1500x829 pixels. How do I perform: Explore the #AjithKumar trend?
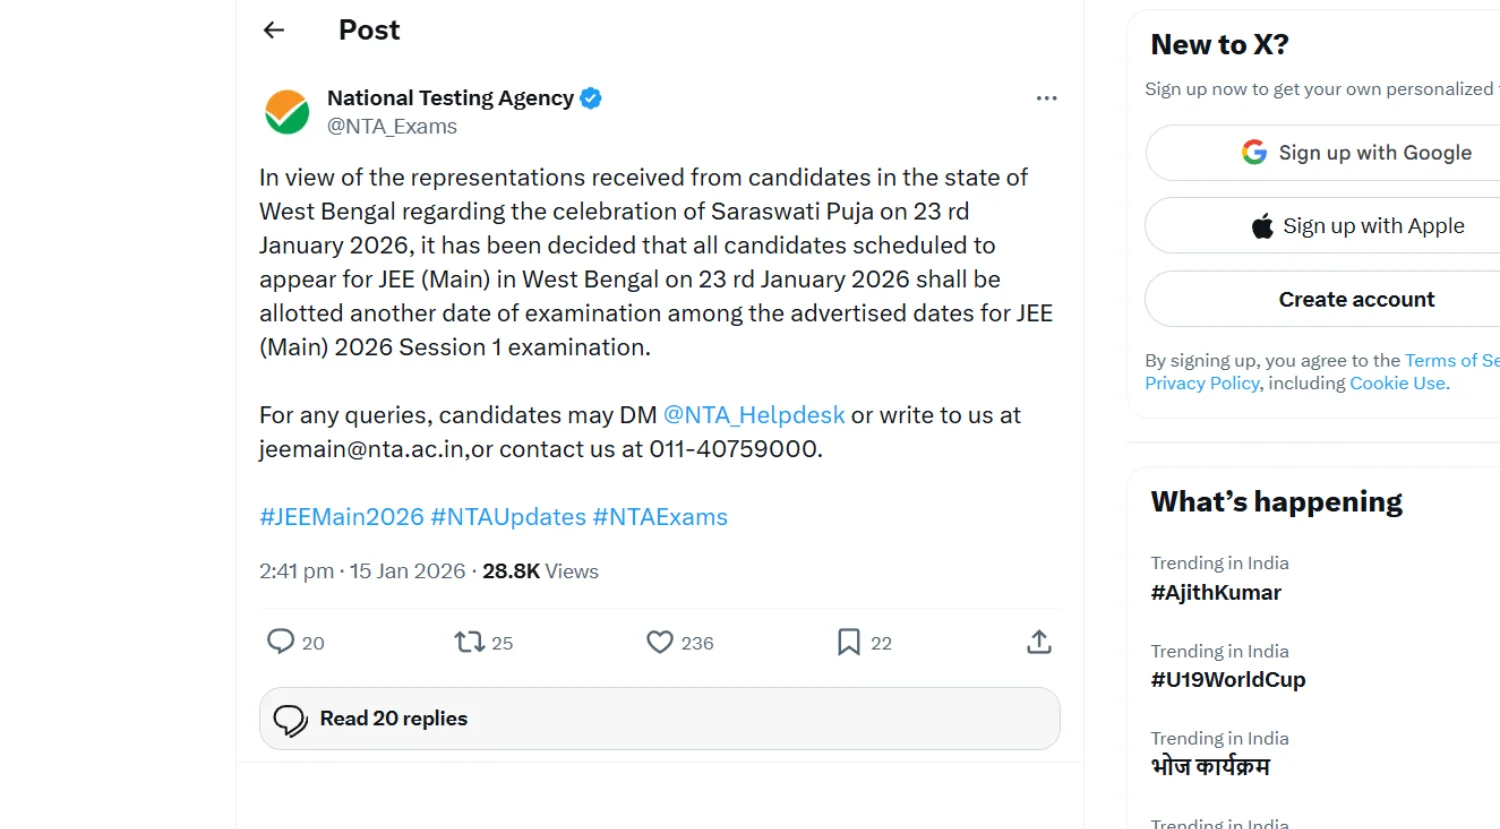[x=1216, y=592]
